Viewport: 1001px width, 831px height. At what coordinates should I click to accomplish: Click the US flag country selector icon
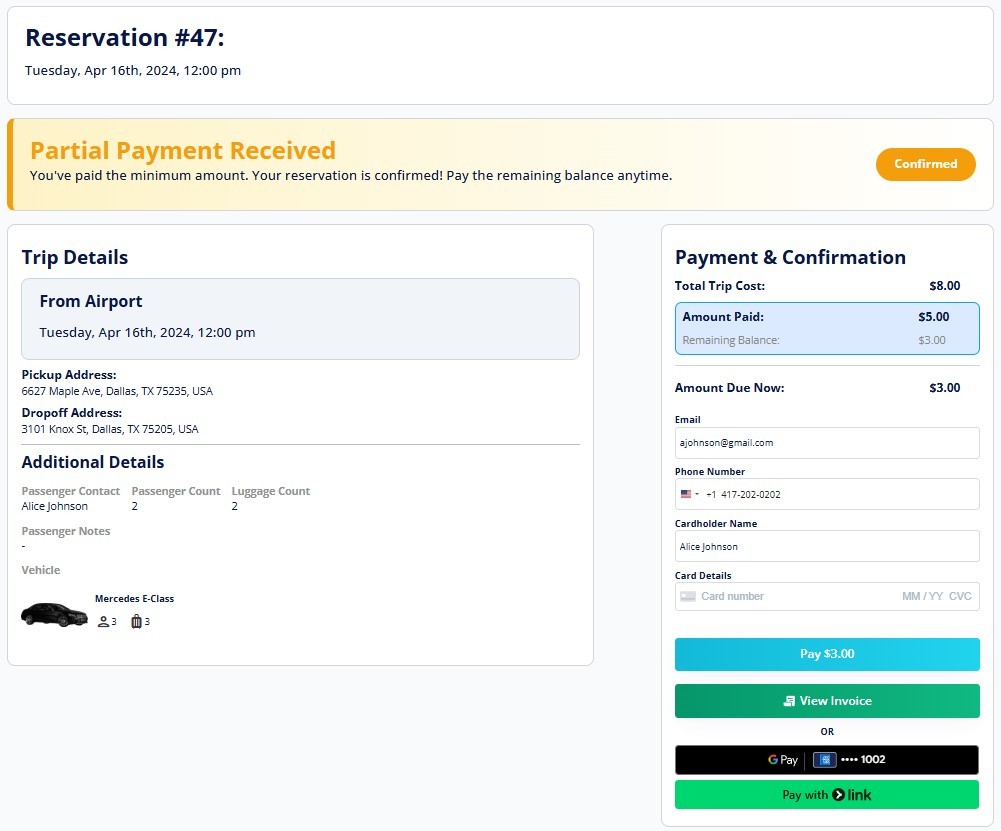click(687, 494)
